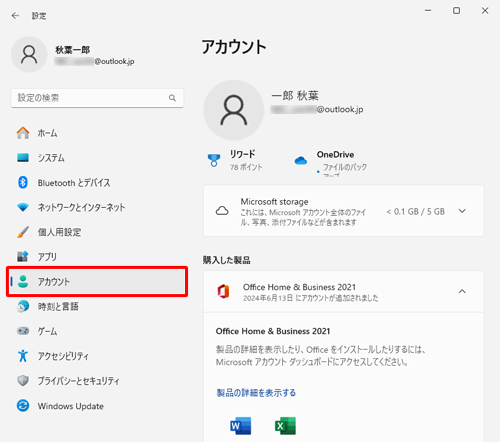Screen dimensions: 500x442
Task: Click the gaming controller icon
Action: click(x=23, y=331)
